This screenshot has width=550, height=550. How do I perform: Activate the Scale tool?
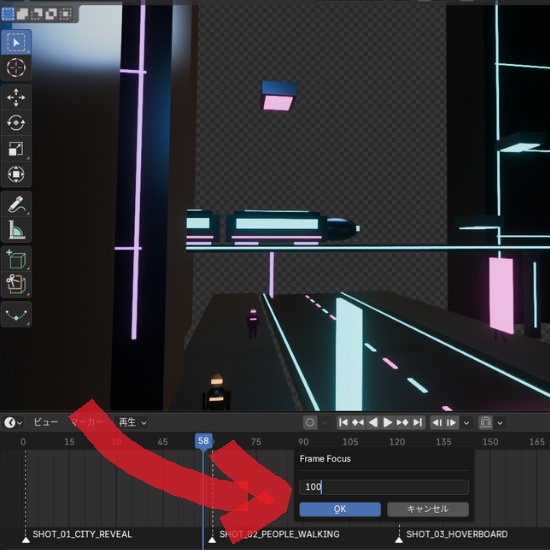[16, 148]
